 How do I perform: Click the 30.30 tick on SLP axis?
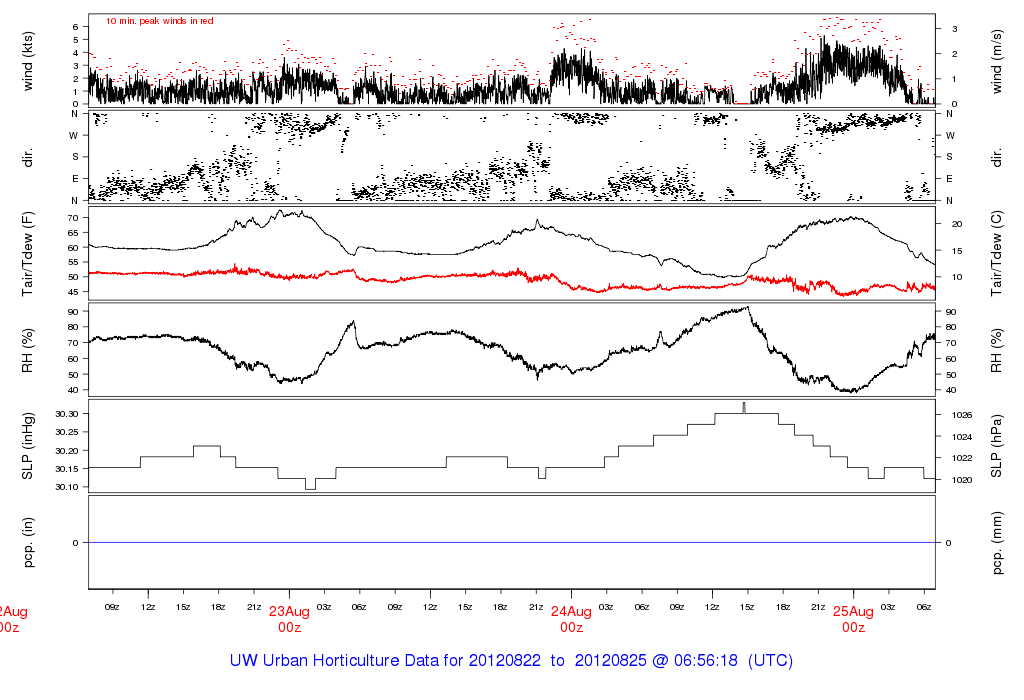coord(67,414)
